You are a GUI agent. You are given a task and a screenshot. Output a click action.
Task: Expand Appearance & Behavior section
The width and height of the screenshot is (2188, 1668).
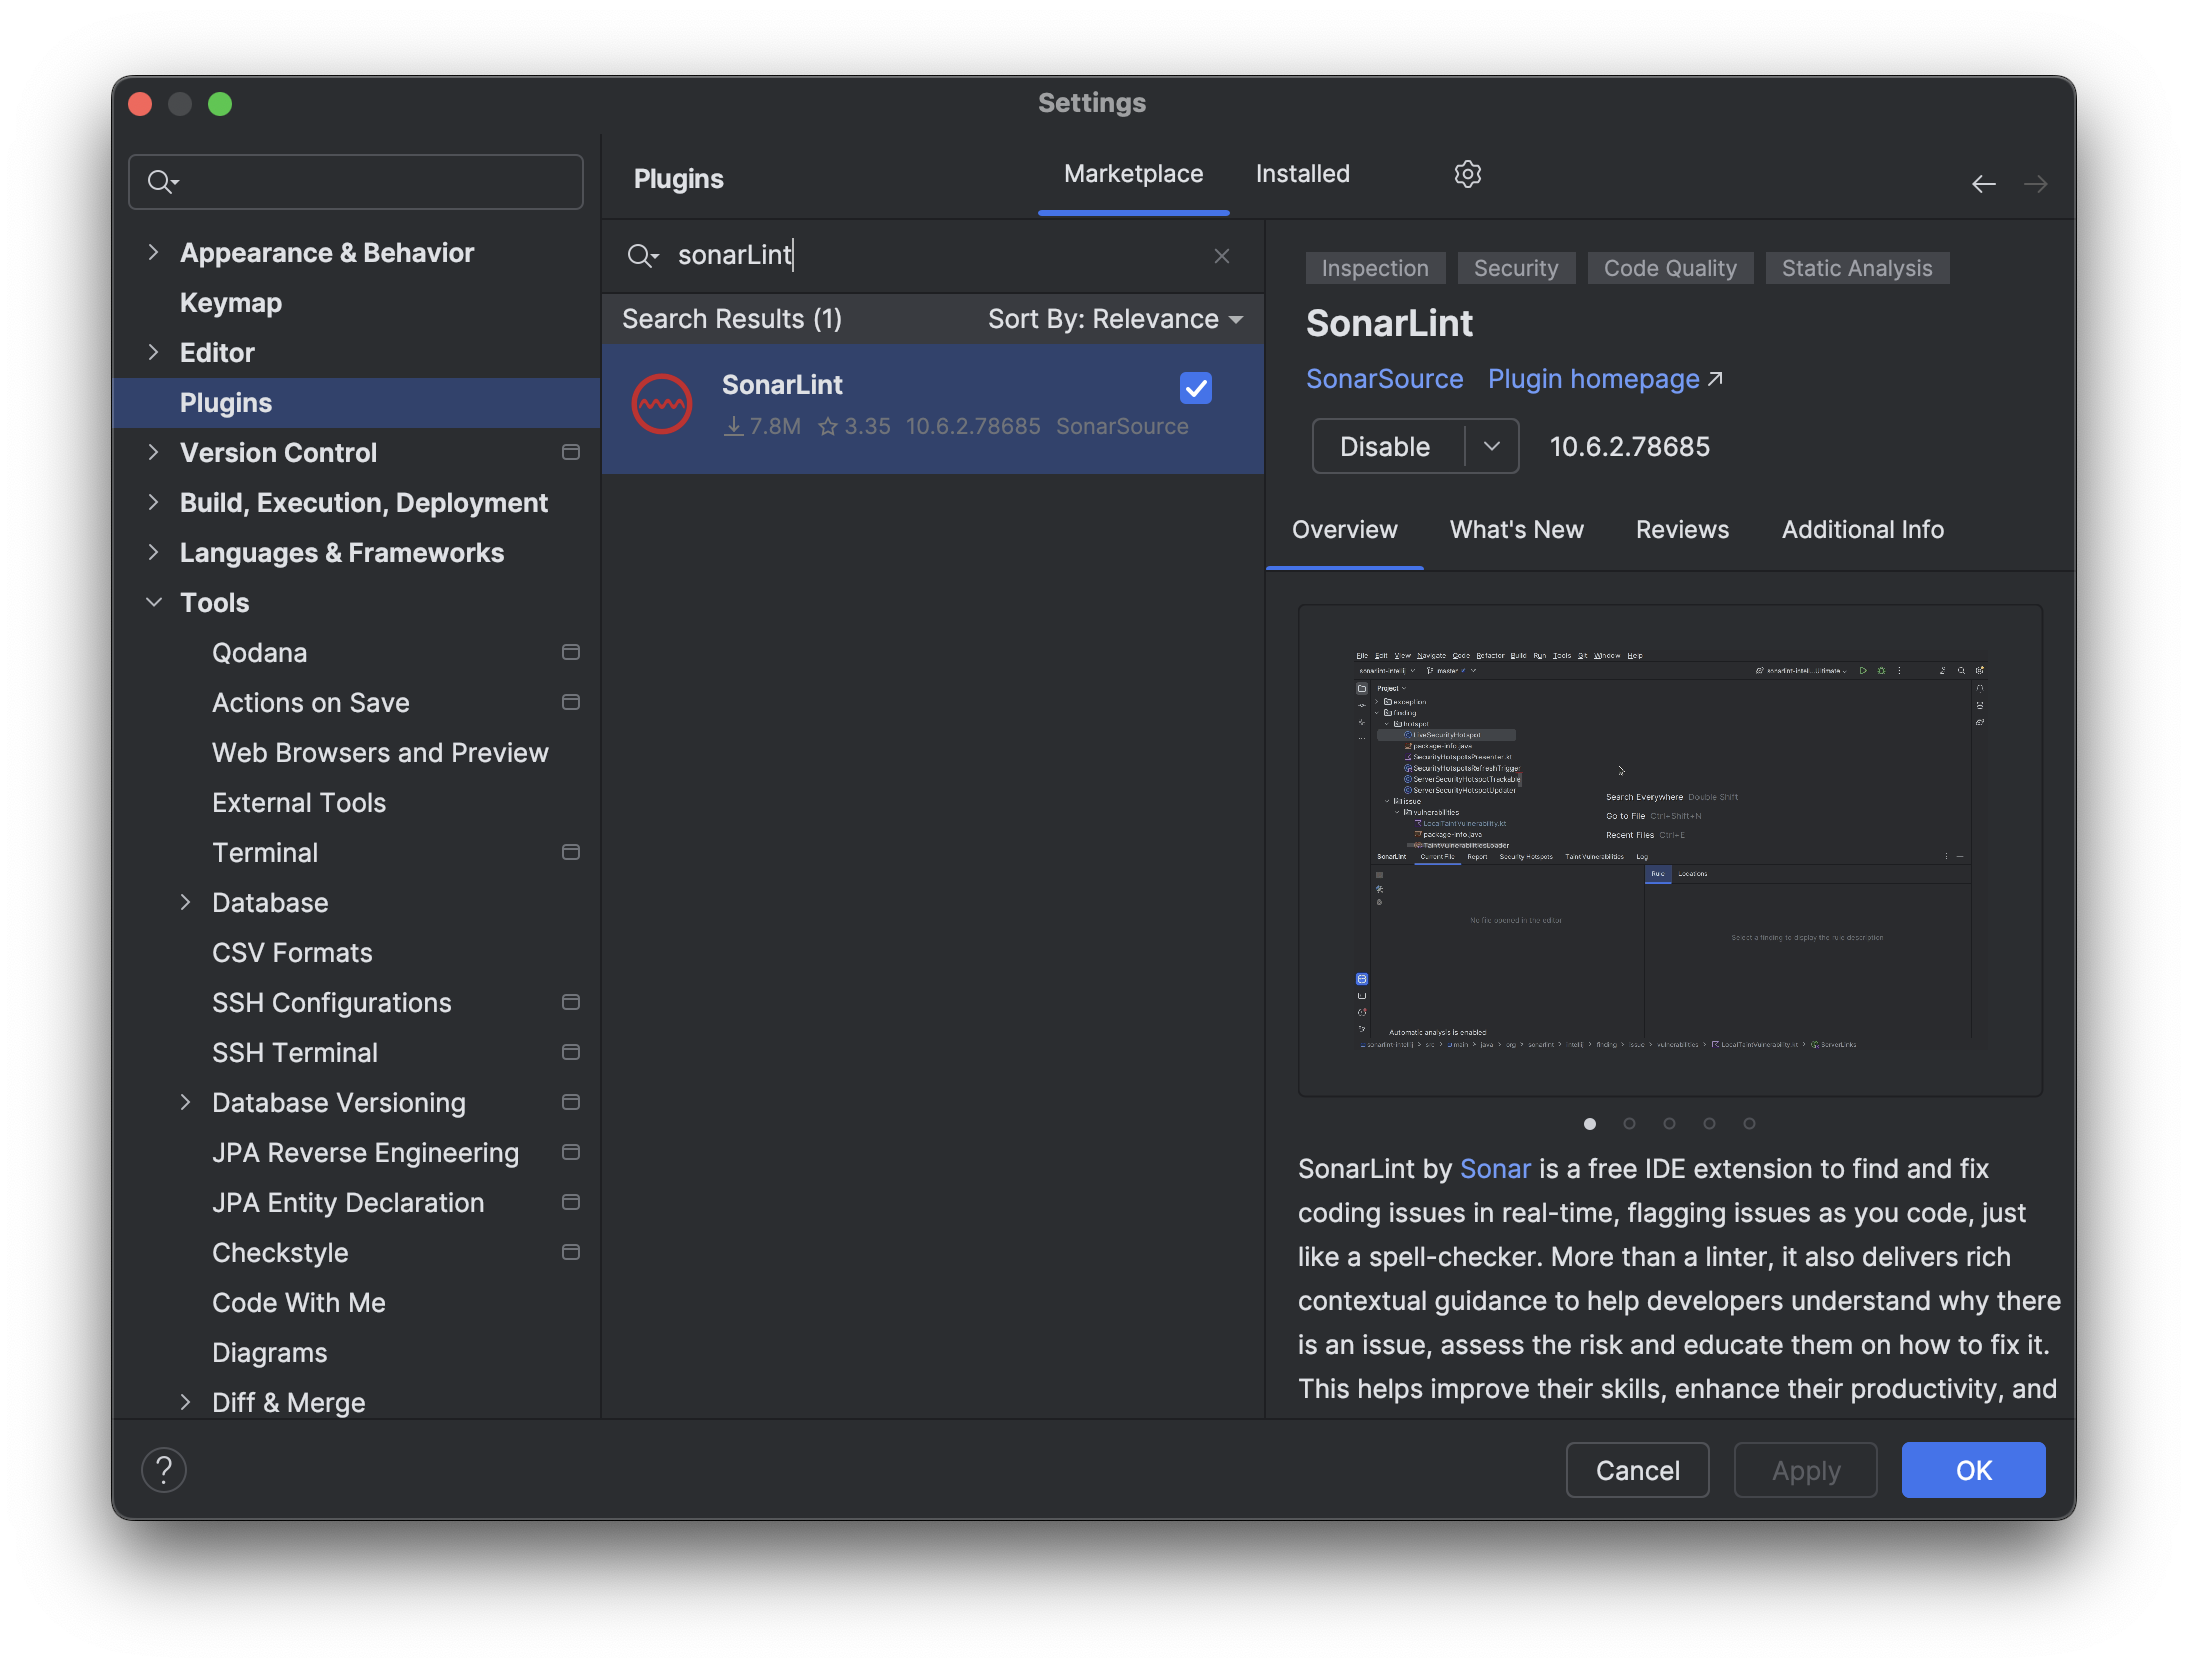(153, 252)
